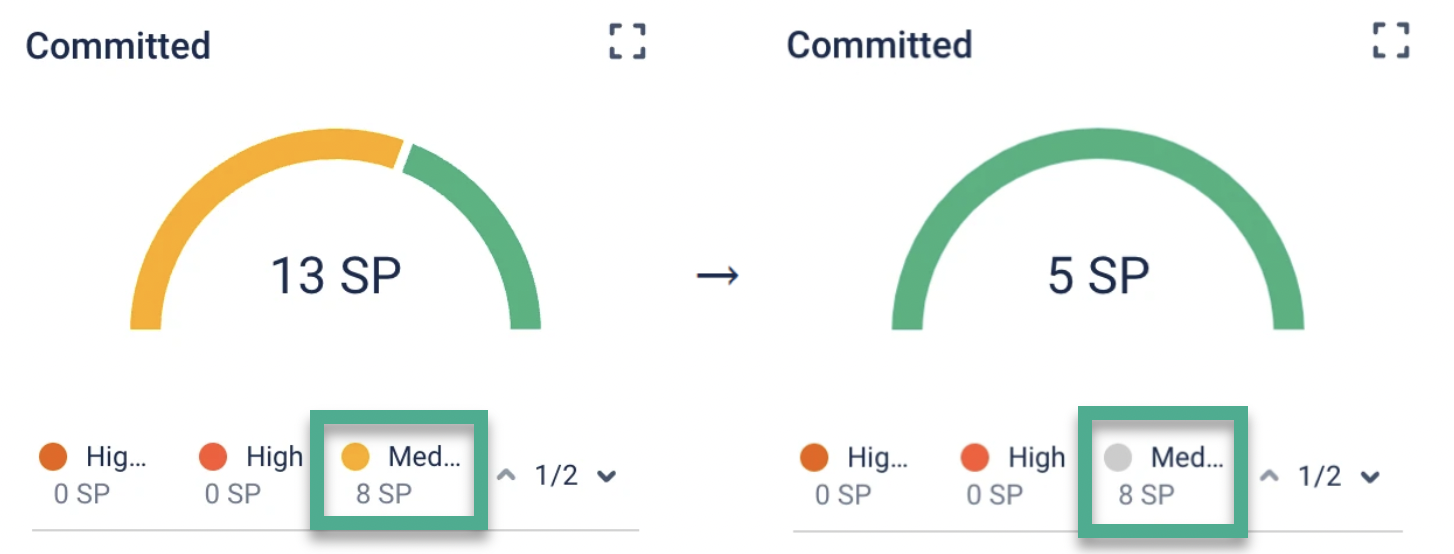Toggle the High legend dot in 13 SP chart
Viewport: 1454px width, 554px height.
[213, 458]
